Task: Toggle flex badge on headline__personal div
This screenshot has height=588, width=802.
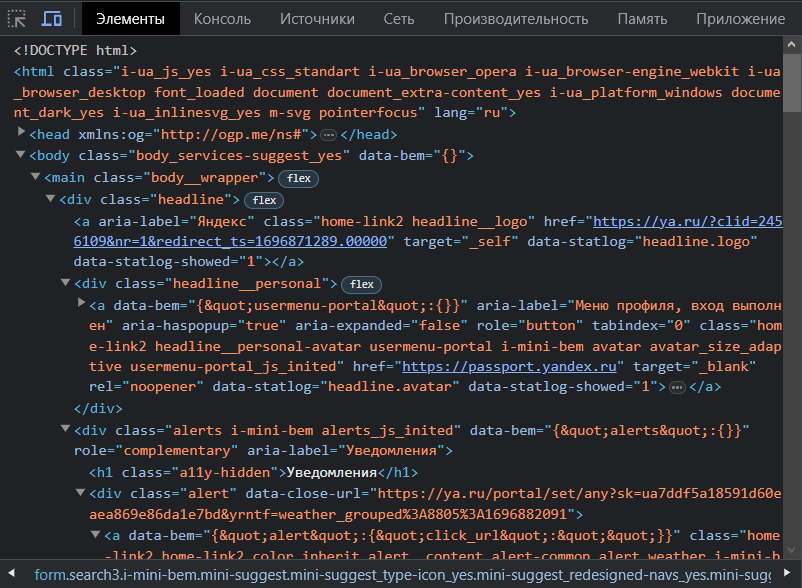Action: pyautogui.click(x=362, y=284)
